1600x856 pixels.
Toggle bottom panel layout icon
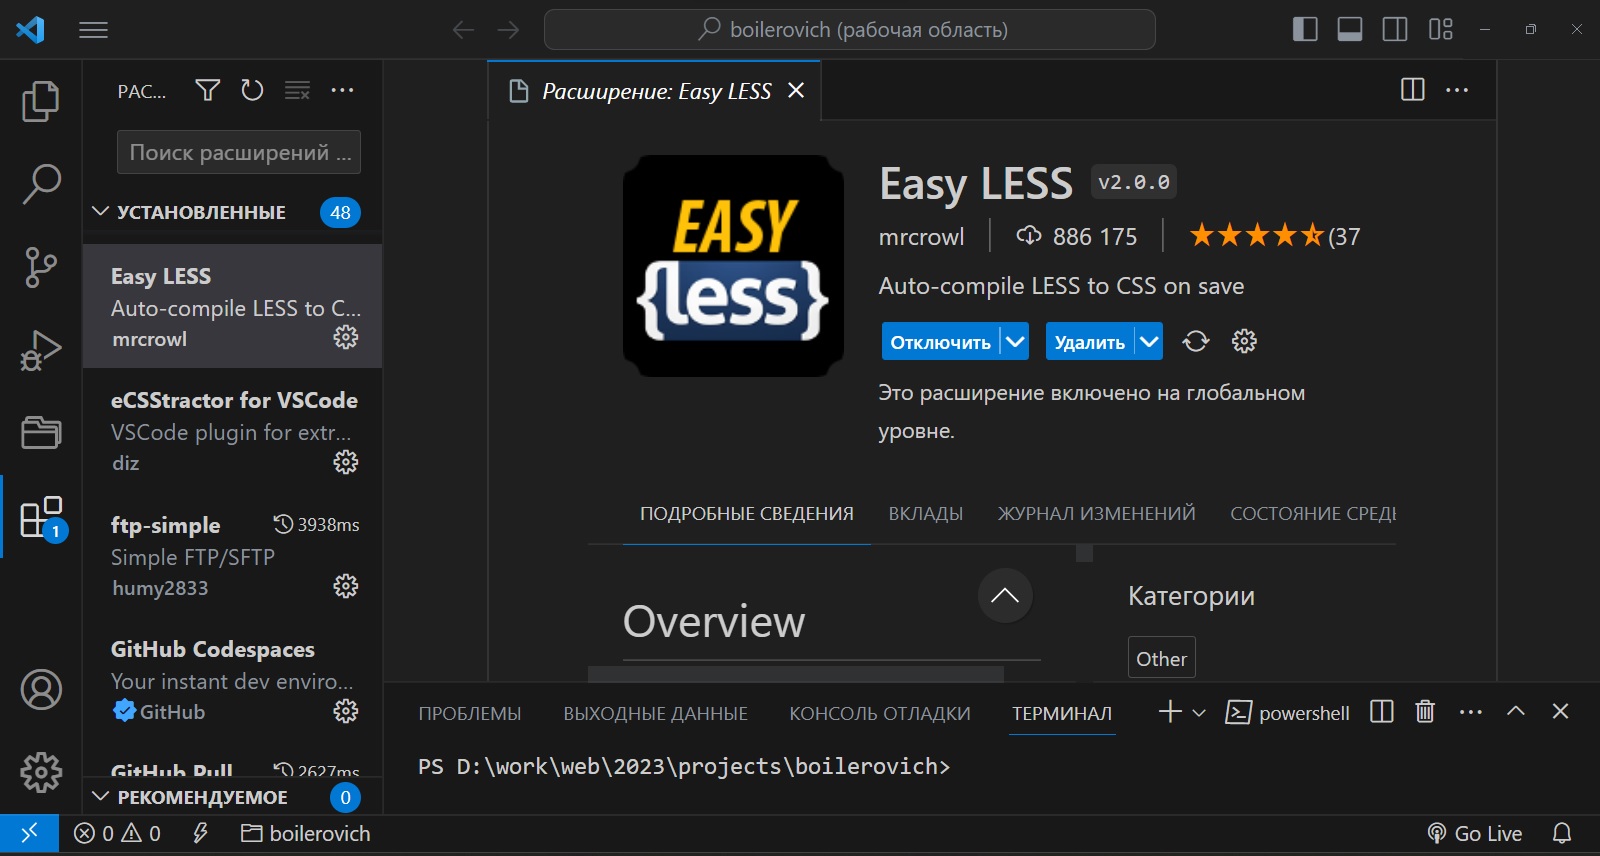point(1350,30)
